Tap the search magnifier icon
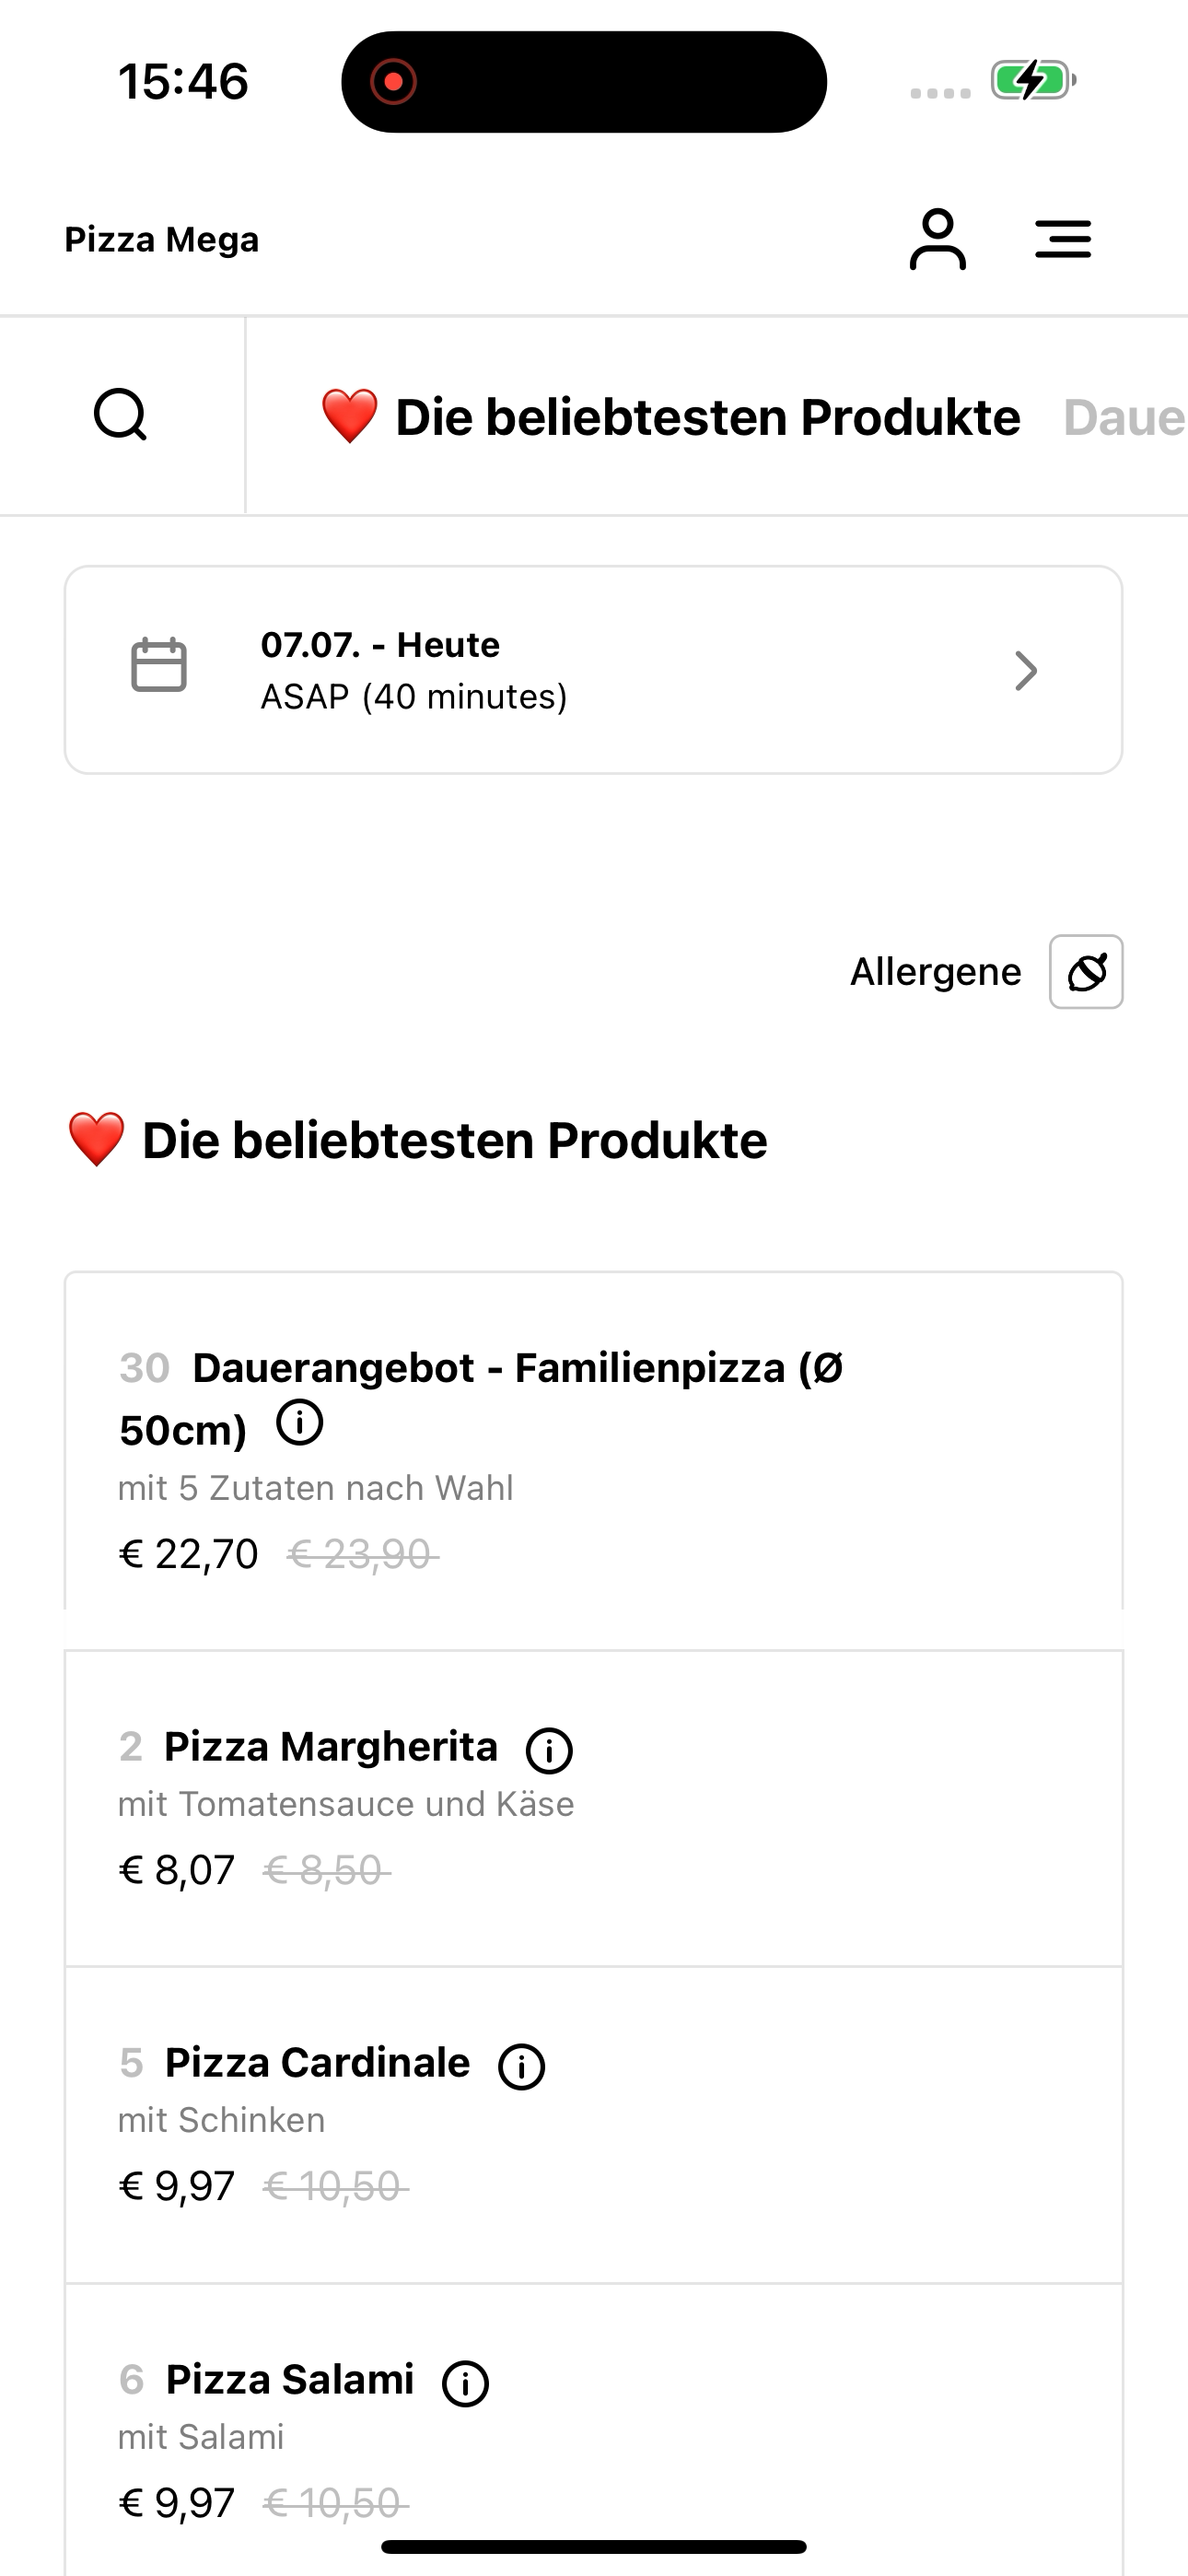 click(121, 415)
